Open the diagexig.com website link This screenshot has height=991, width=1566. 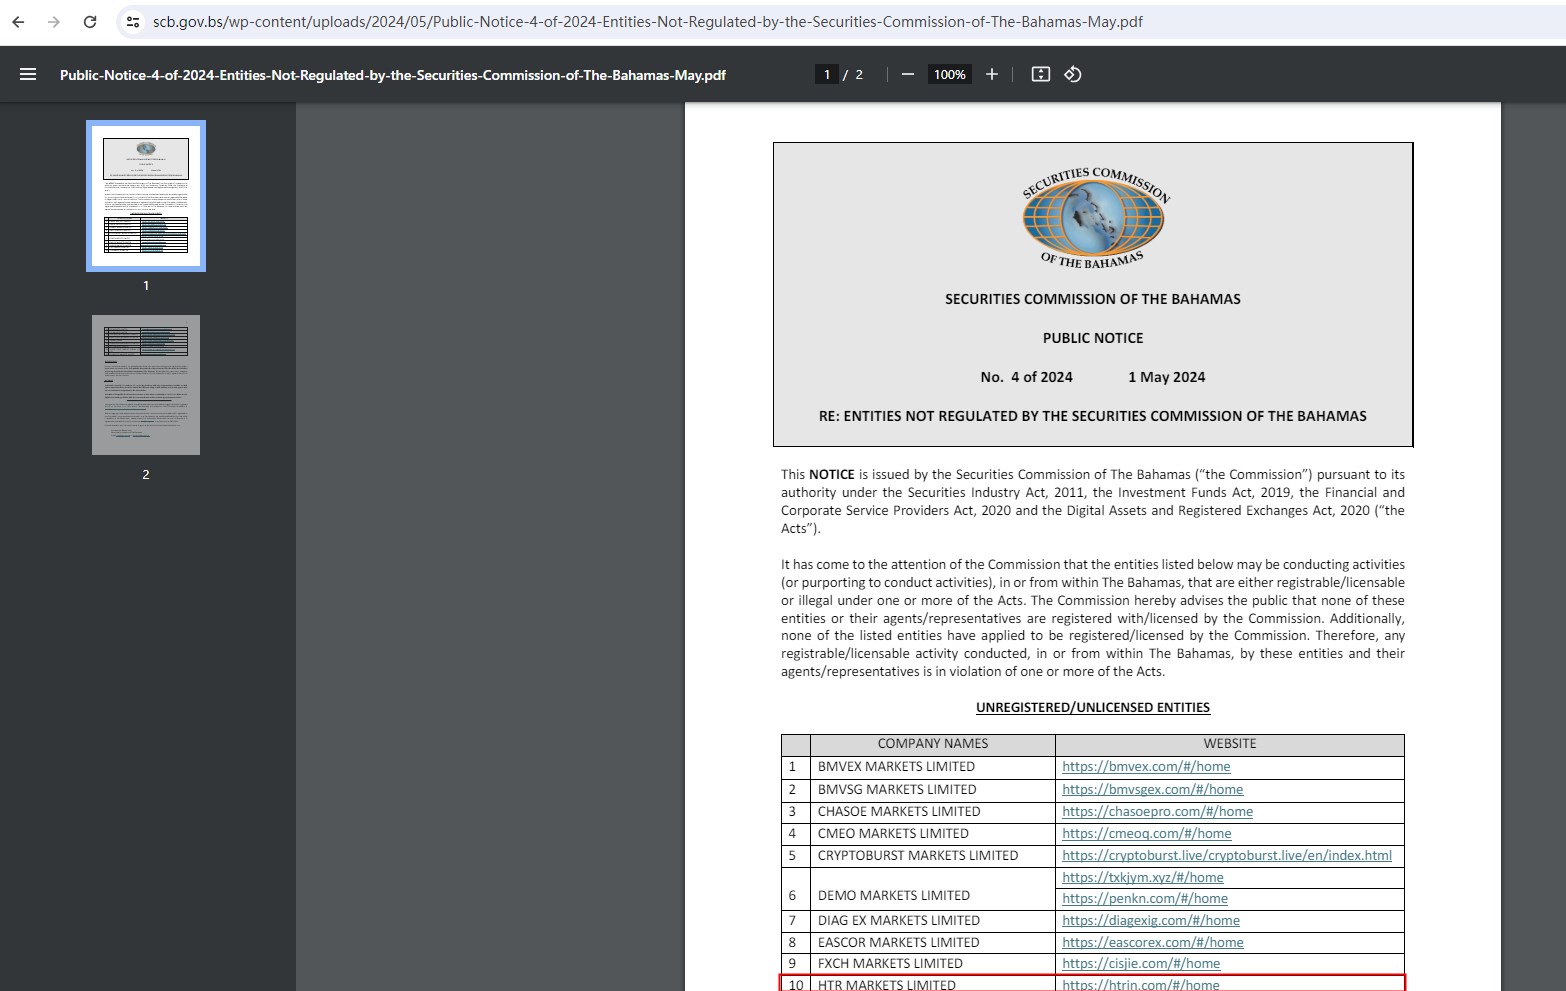[1151, 920]
